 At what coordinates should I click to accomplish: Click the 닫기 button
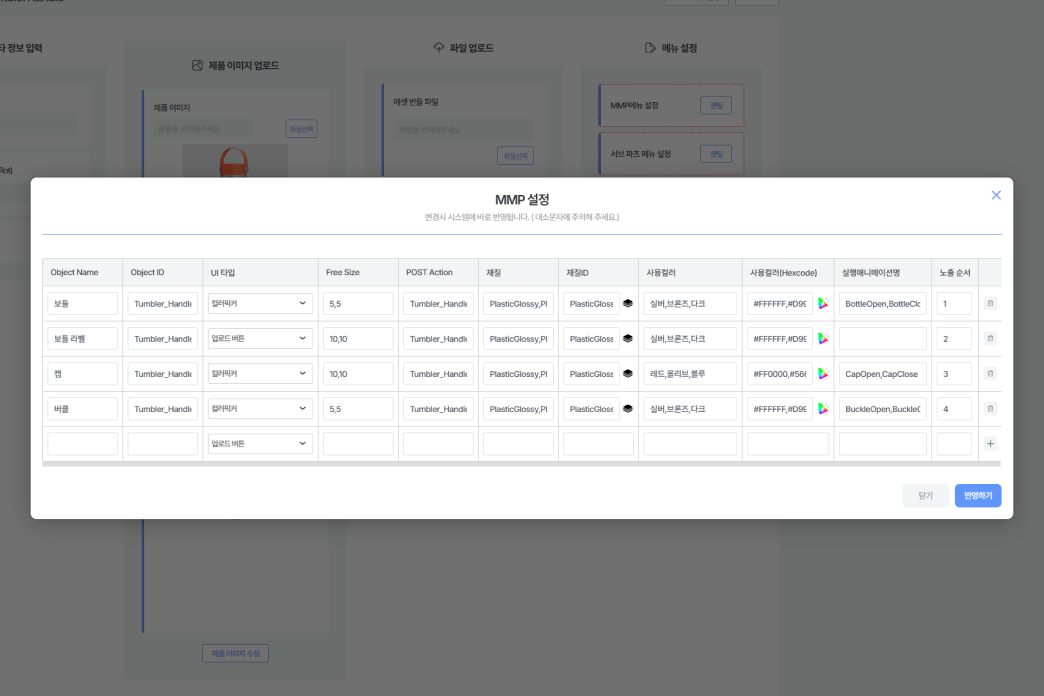pos(925,496)
